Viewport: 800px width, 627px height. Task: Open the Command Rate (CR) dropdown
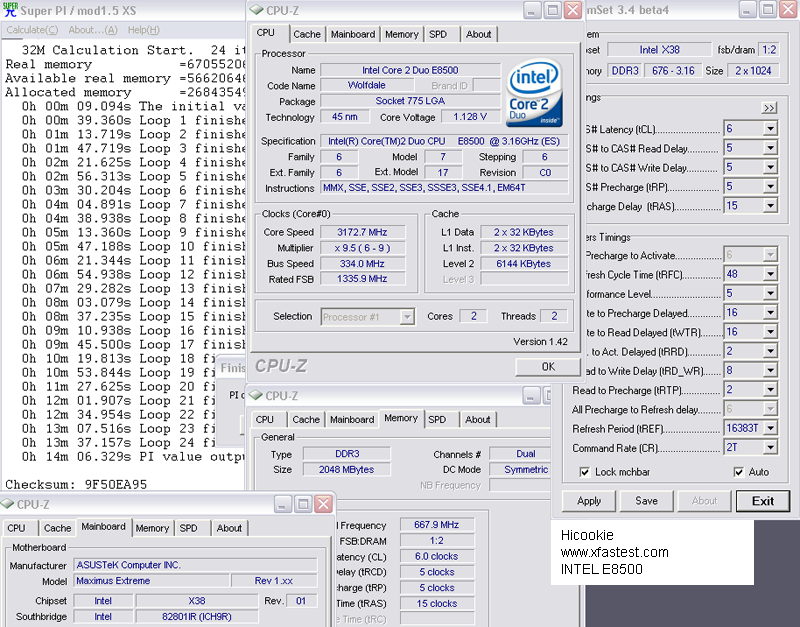pos(770,448)
